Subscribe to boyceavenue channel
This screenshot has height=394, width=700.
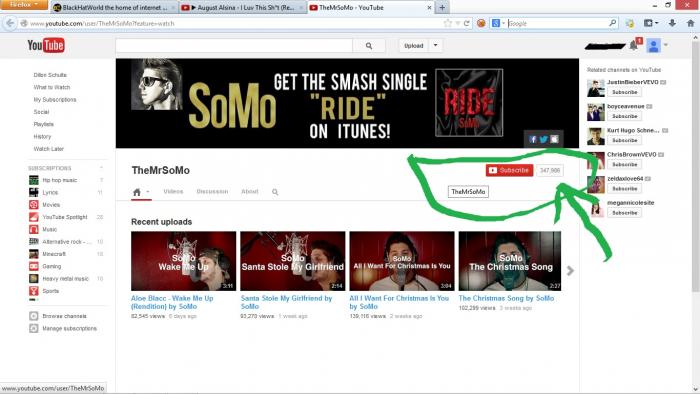click(x=624, y=116)
